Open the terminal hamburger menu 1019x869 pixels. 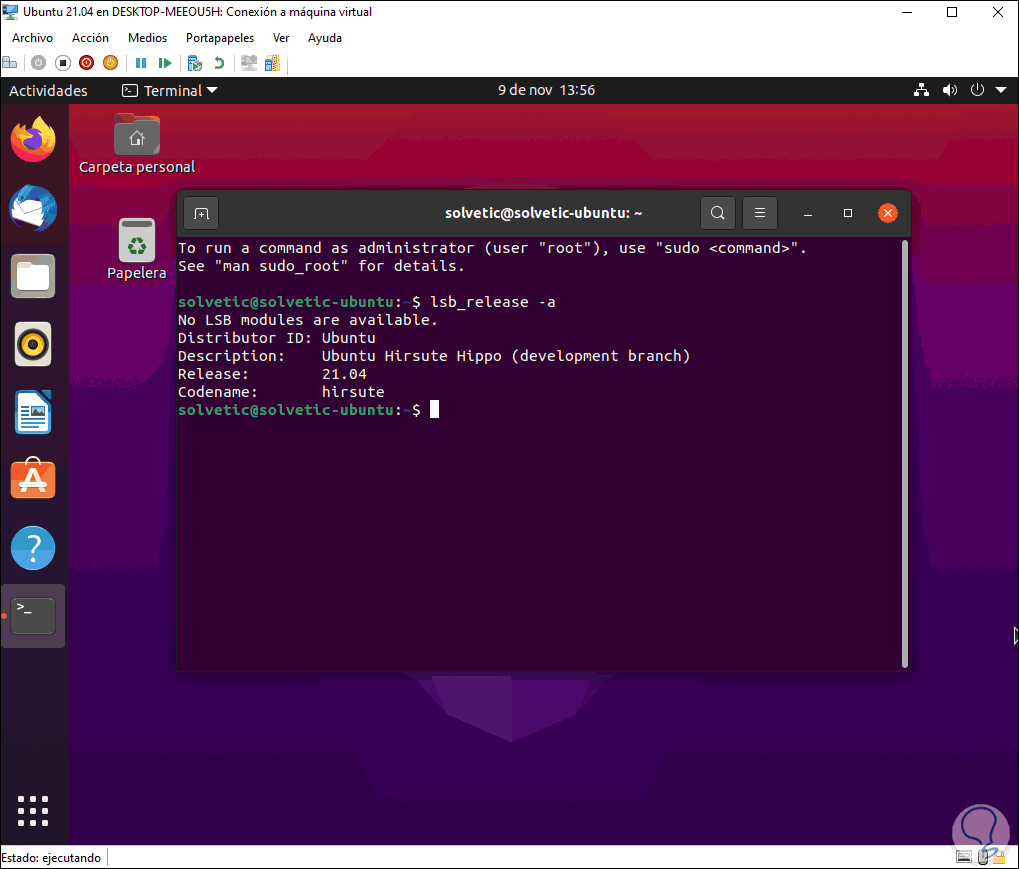(x=760, y=213)
